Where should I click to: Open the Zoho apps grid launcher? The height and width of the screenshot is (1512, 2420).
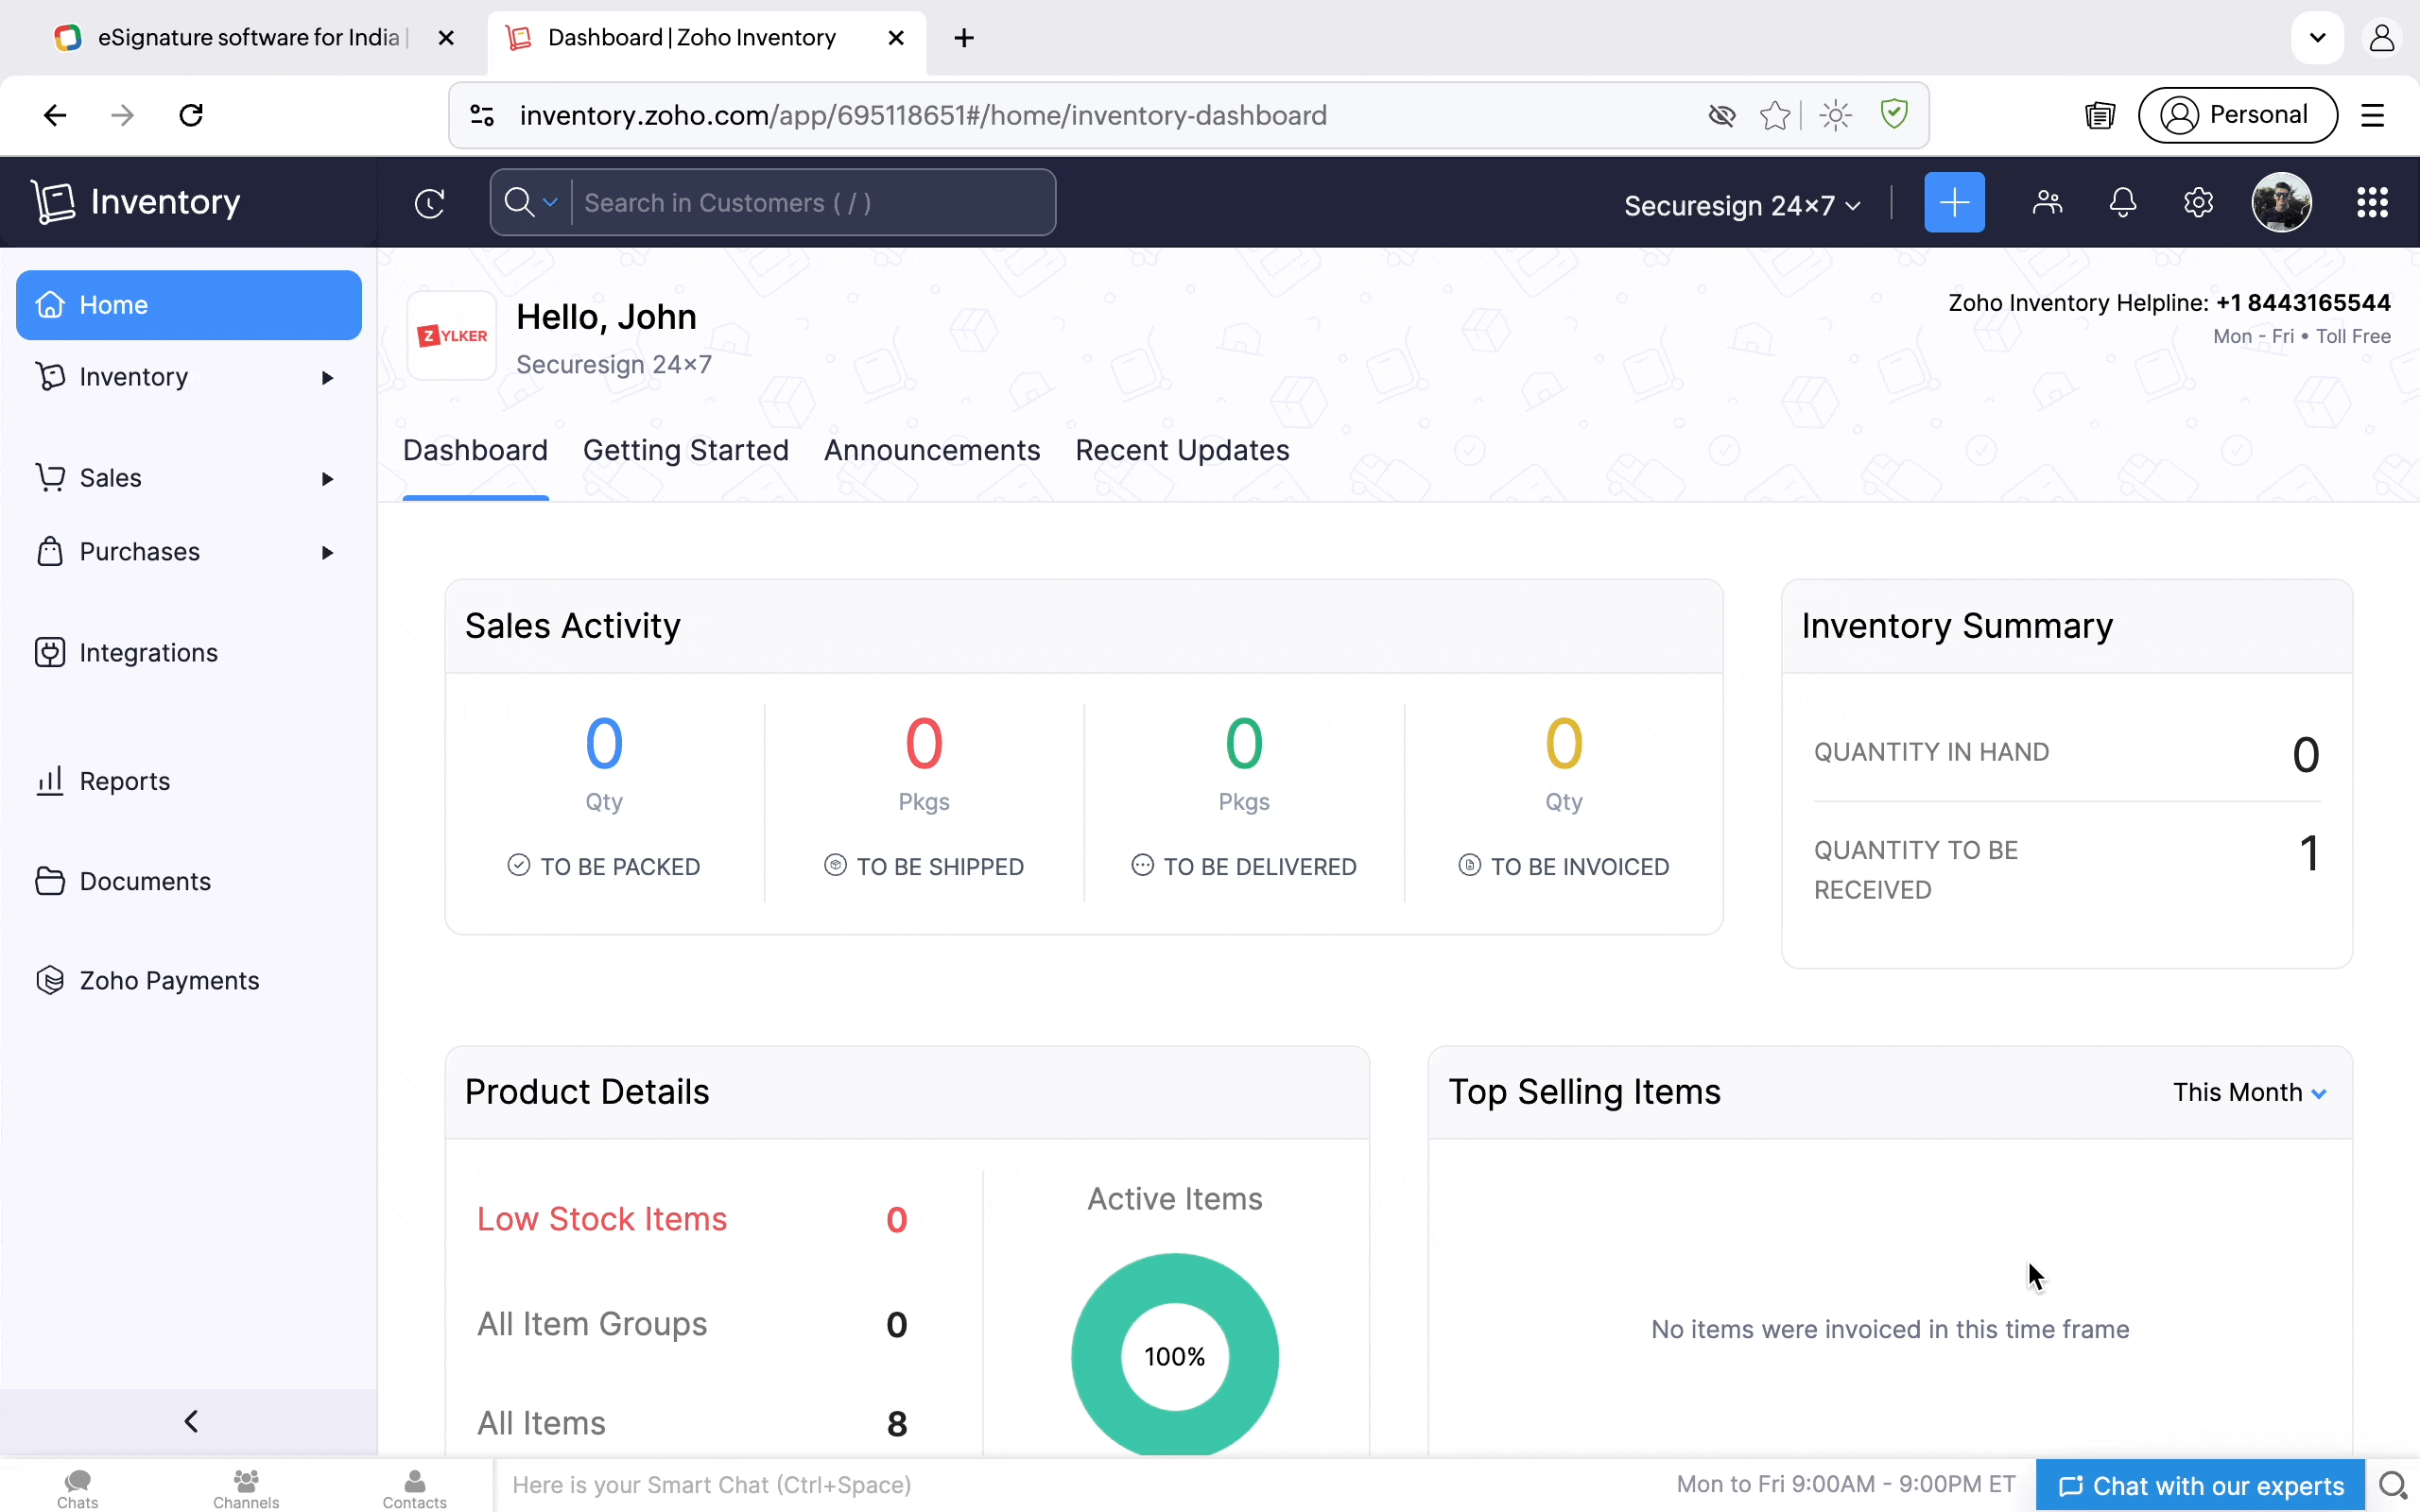point(2372,203)
